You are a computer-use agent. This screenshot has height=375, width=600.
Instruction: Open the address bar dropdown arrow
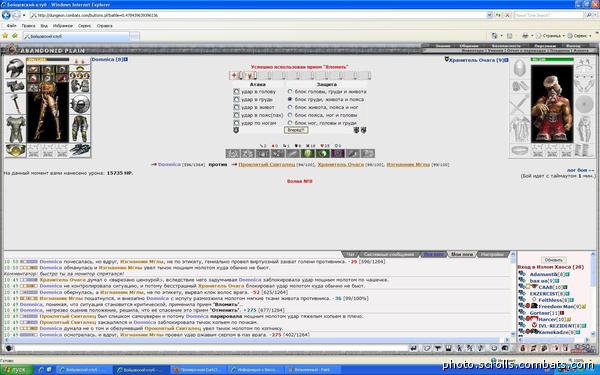[x=489, y=15]
